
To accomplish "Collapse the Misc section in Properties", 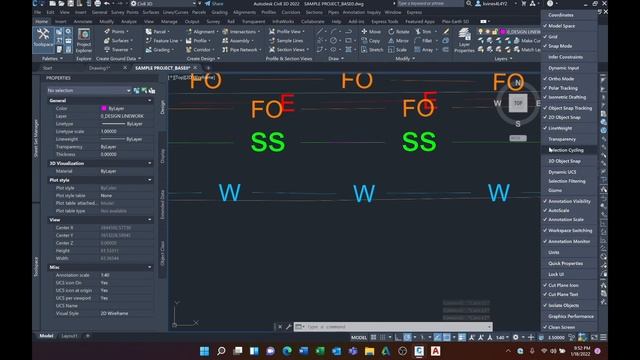I will 149,267.
